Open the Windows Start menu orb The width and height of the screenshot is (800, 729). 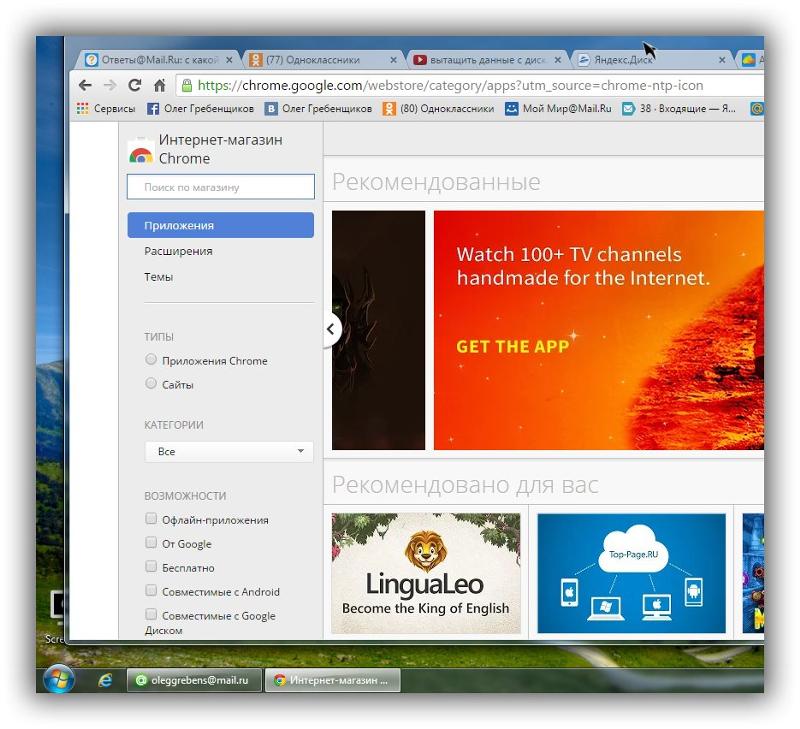tap(59, 679)
